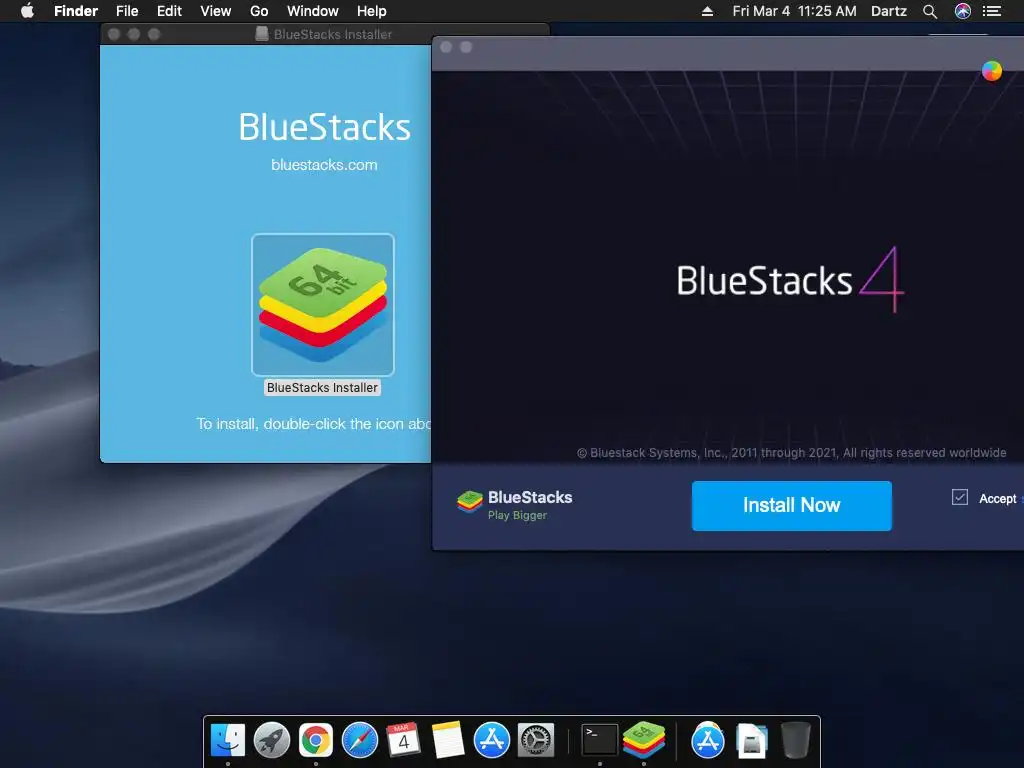Click the BlueStacks Installer 64-bit icon
The width and height of the screenshot is (1024, 768).
tap(323, 304)
